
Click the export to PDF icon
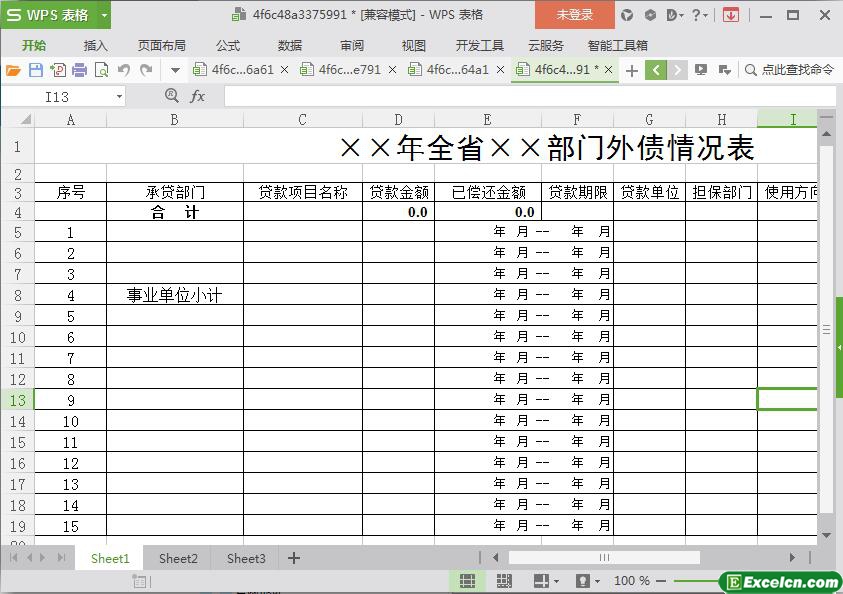point(58,70)
